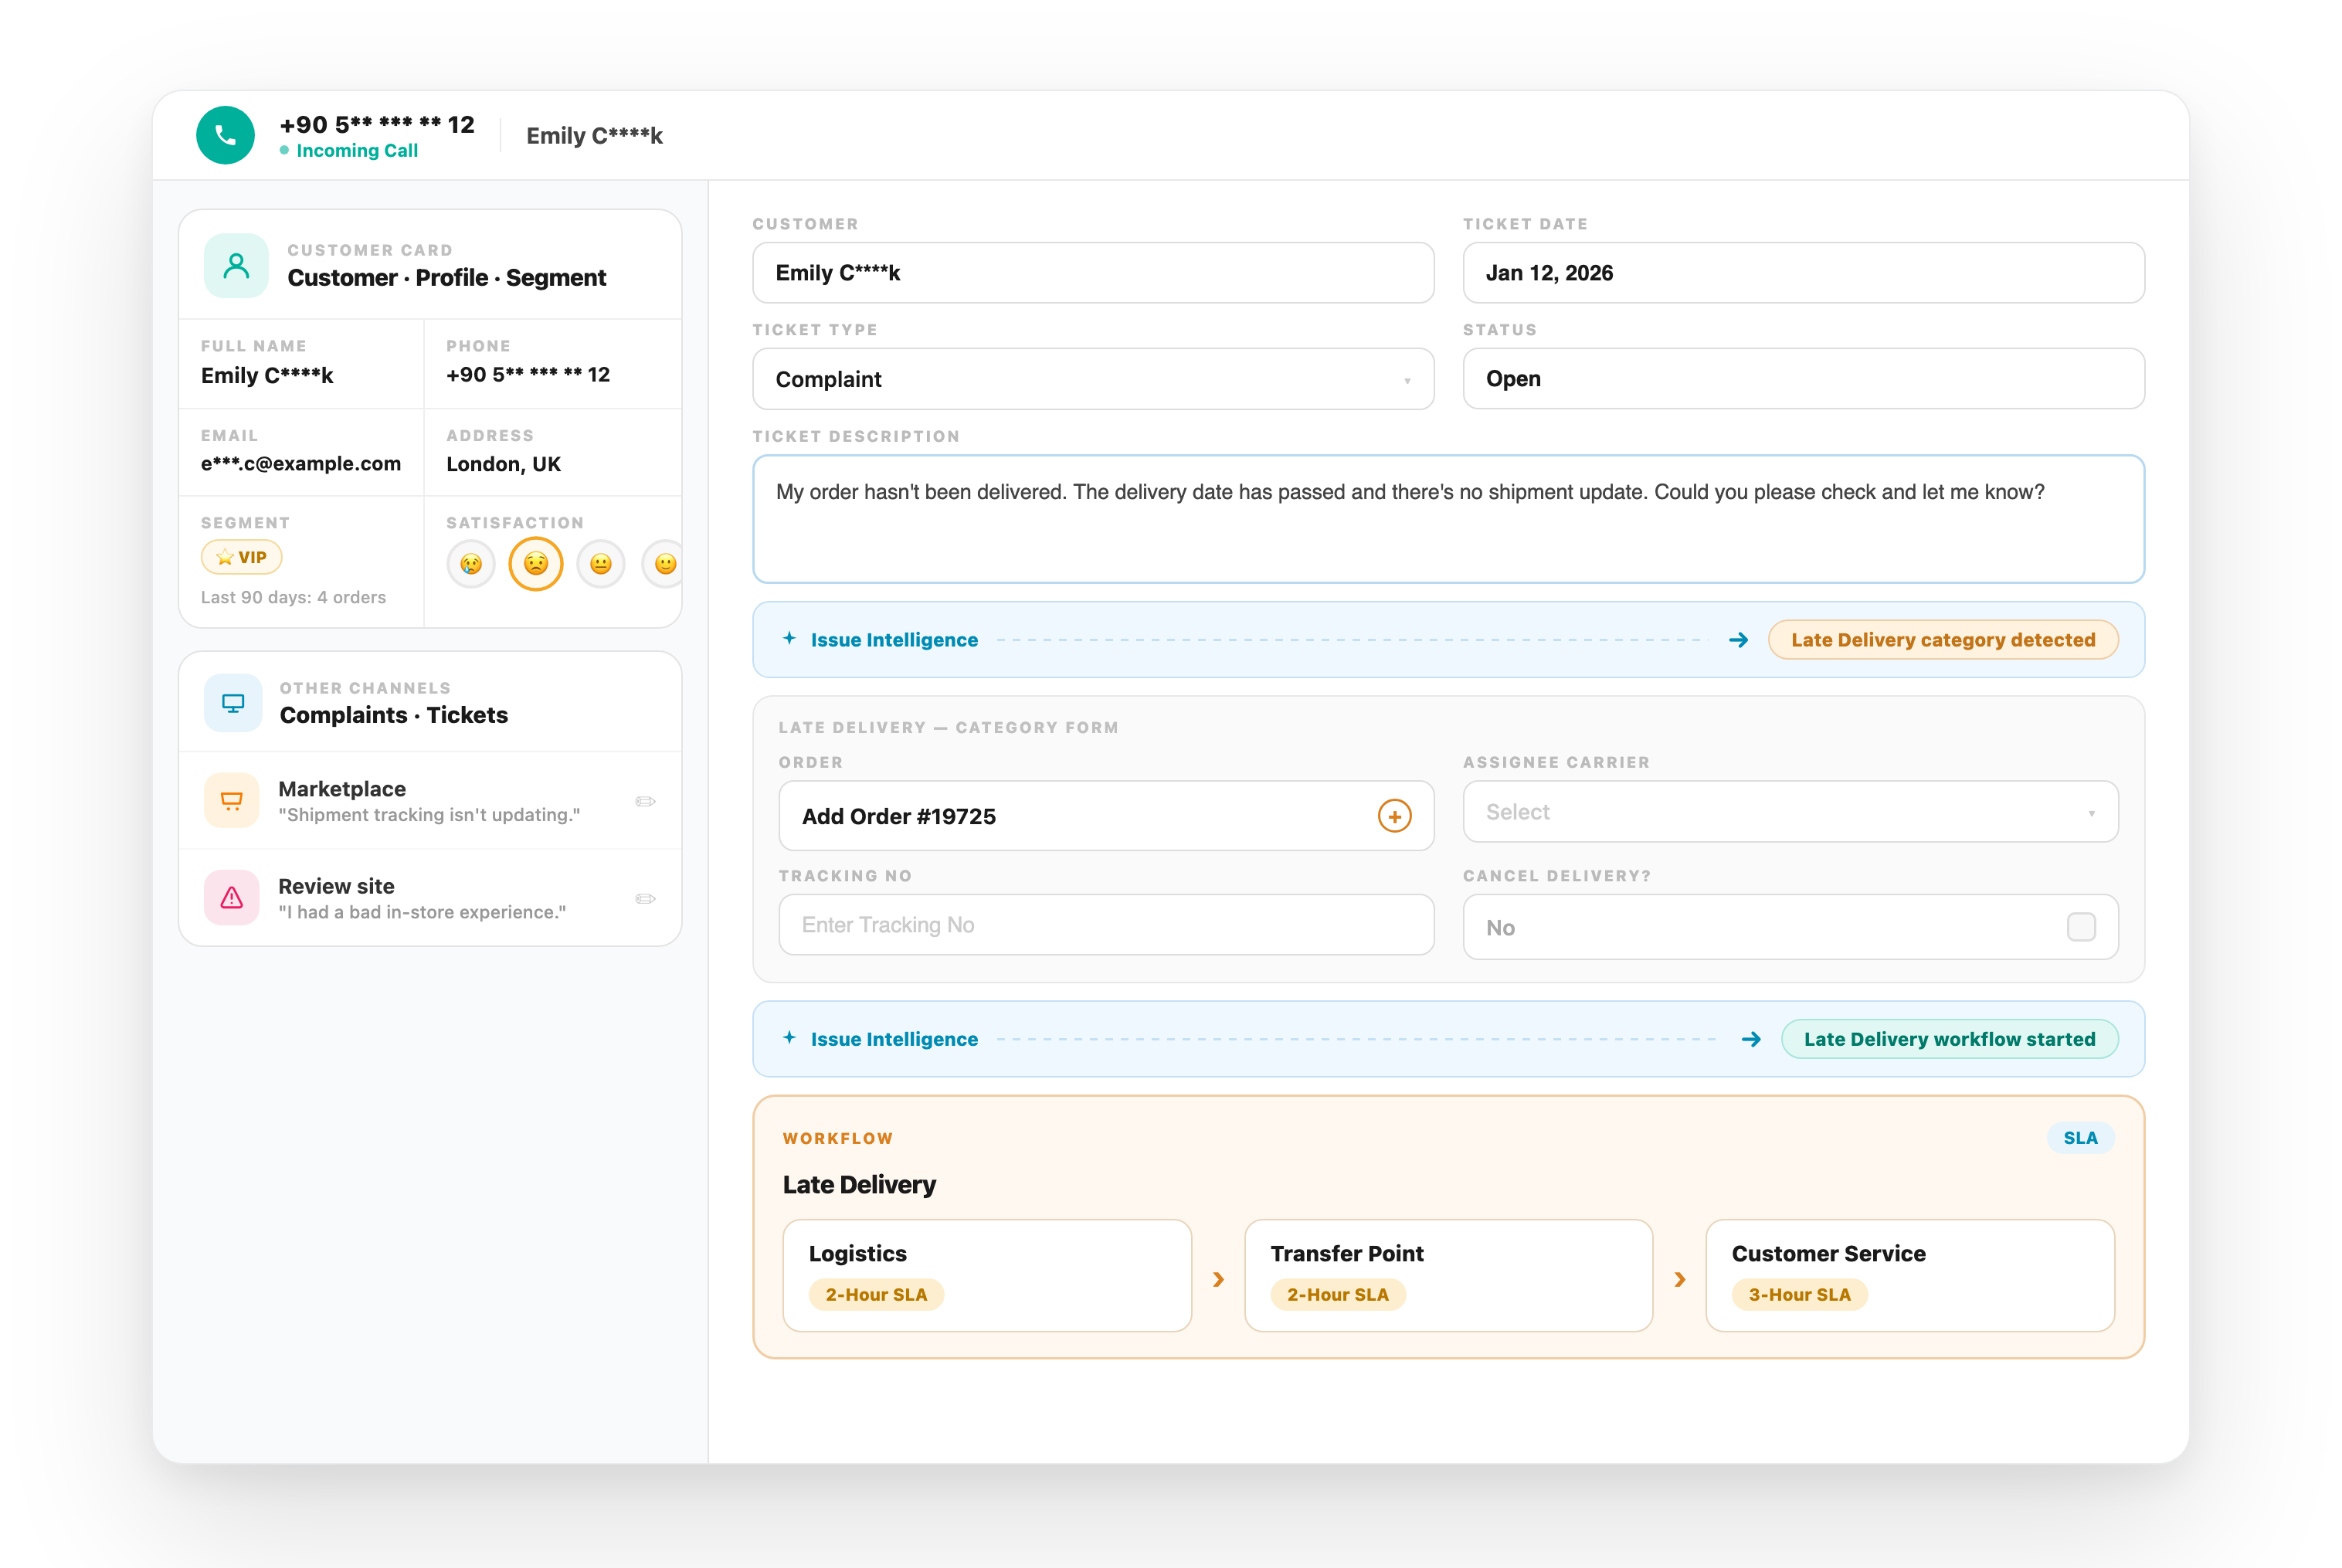Click the Review site warning icon
Image resolution: width=2342 pixels, height=1568 pixels.
tap(232, 897)
